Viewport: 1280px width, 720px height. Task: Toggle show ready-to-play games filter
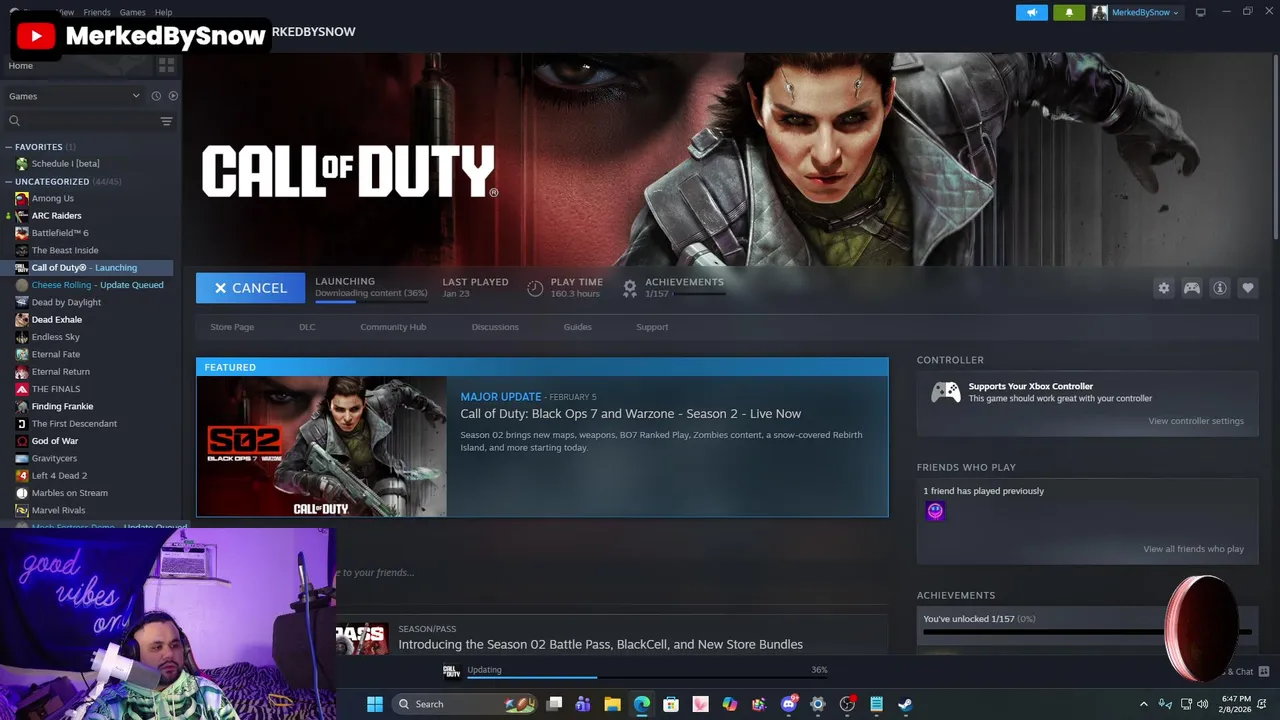173,96
